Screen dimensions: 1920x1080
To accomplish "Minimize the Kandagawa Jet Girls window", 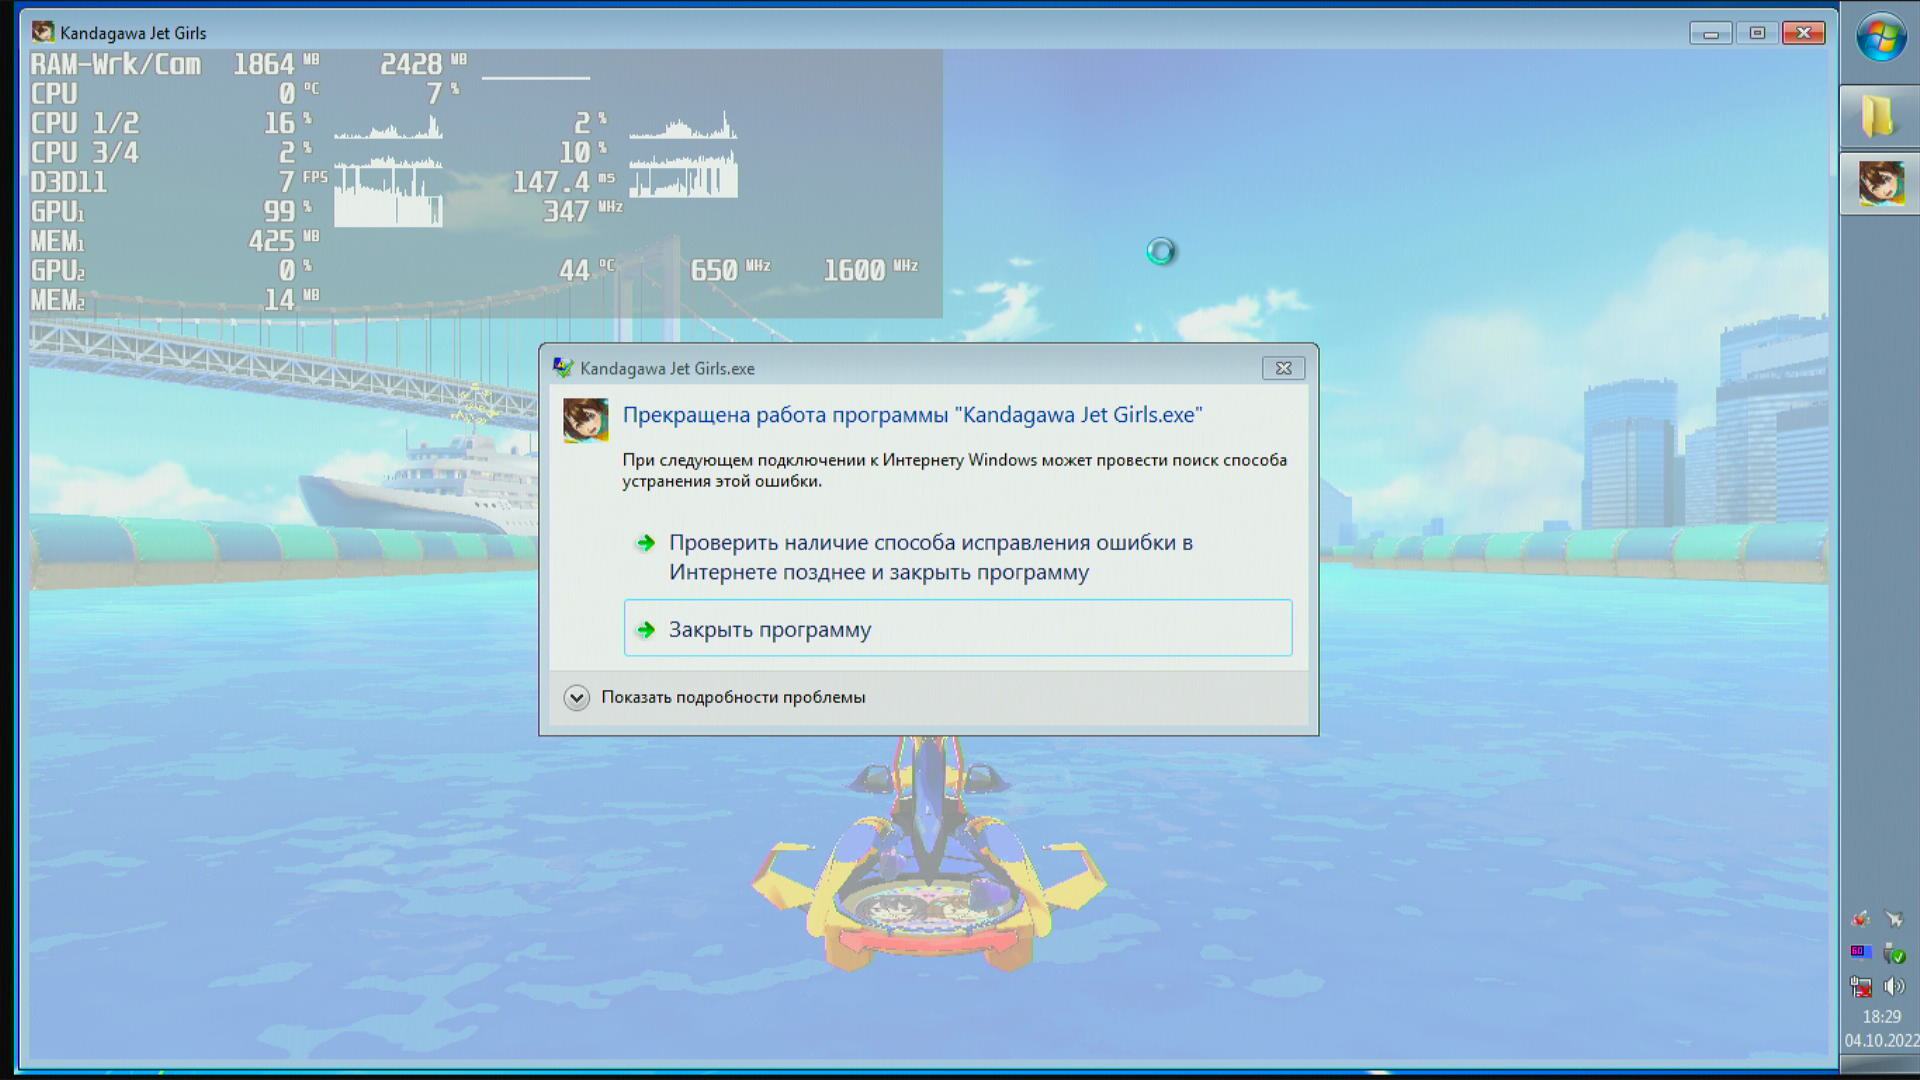I will pos(1710,33).
